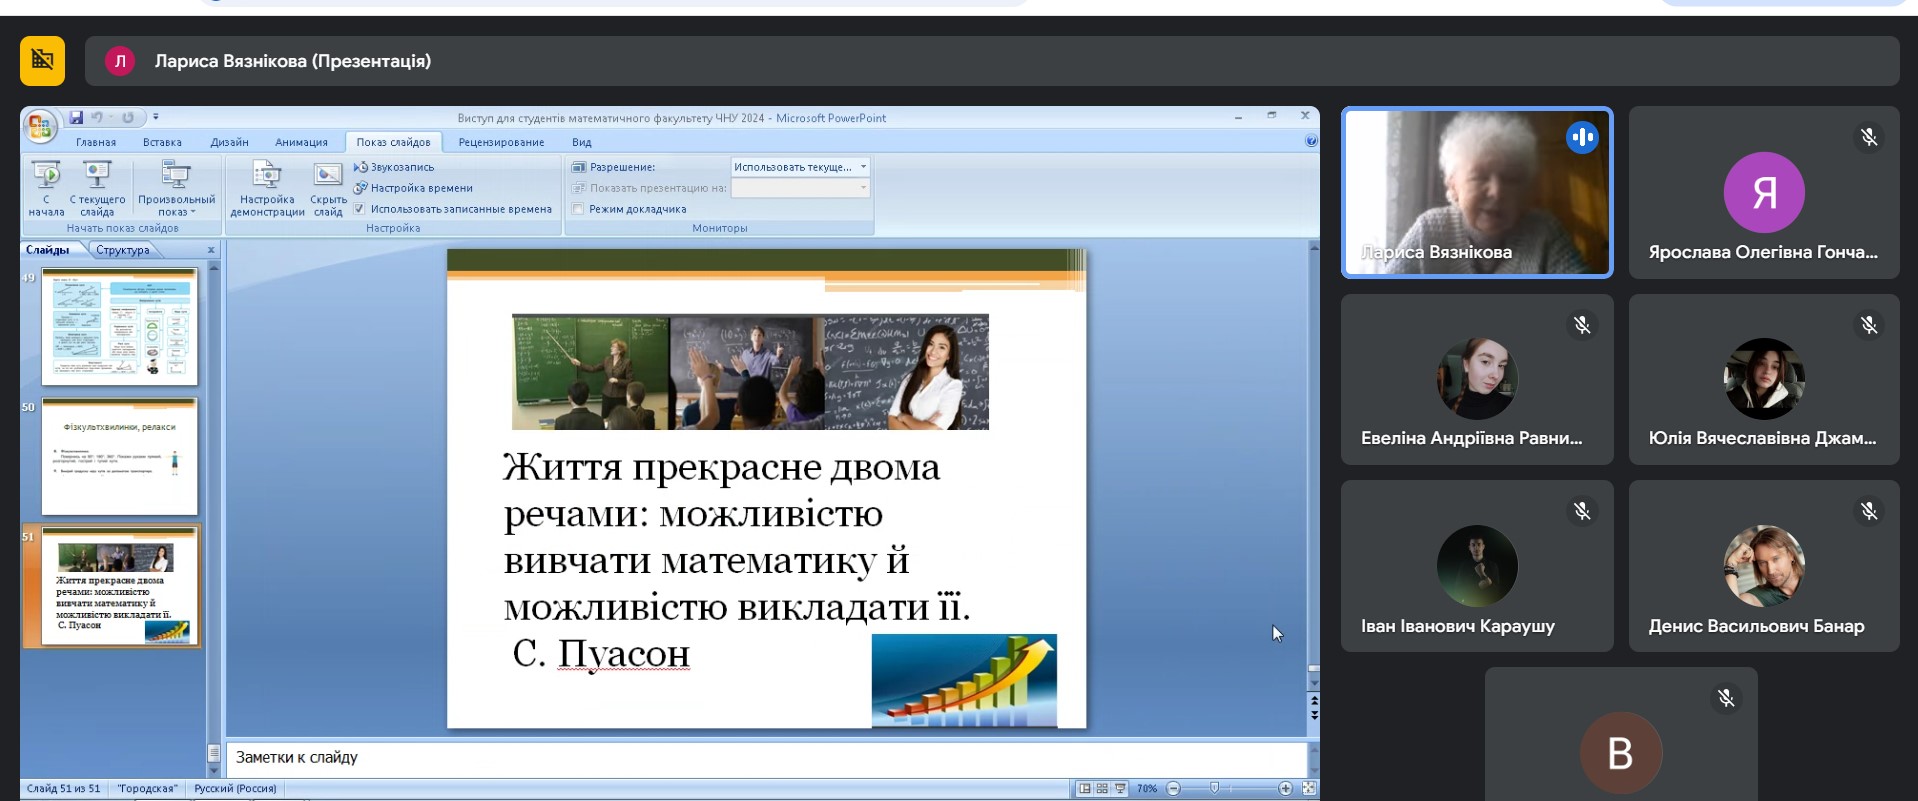Click into Заметки к слайду notes field
This screenshot has height=801, width=1918.
[766, 758]
